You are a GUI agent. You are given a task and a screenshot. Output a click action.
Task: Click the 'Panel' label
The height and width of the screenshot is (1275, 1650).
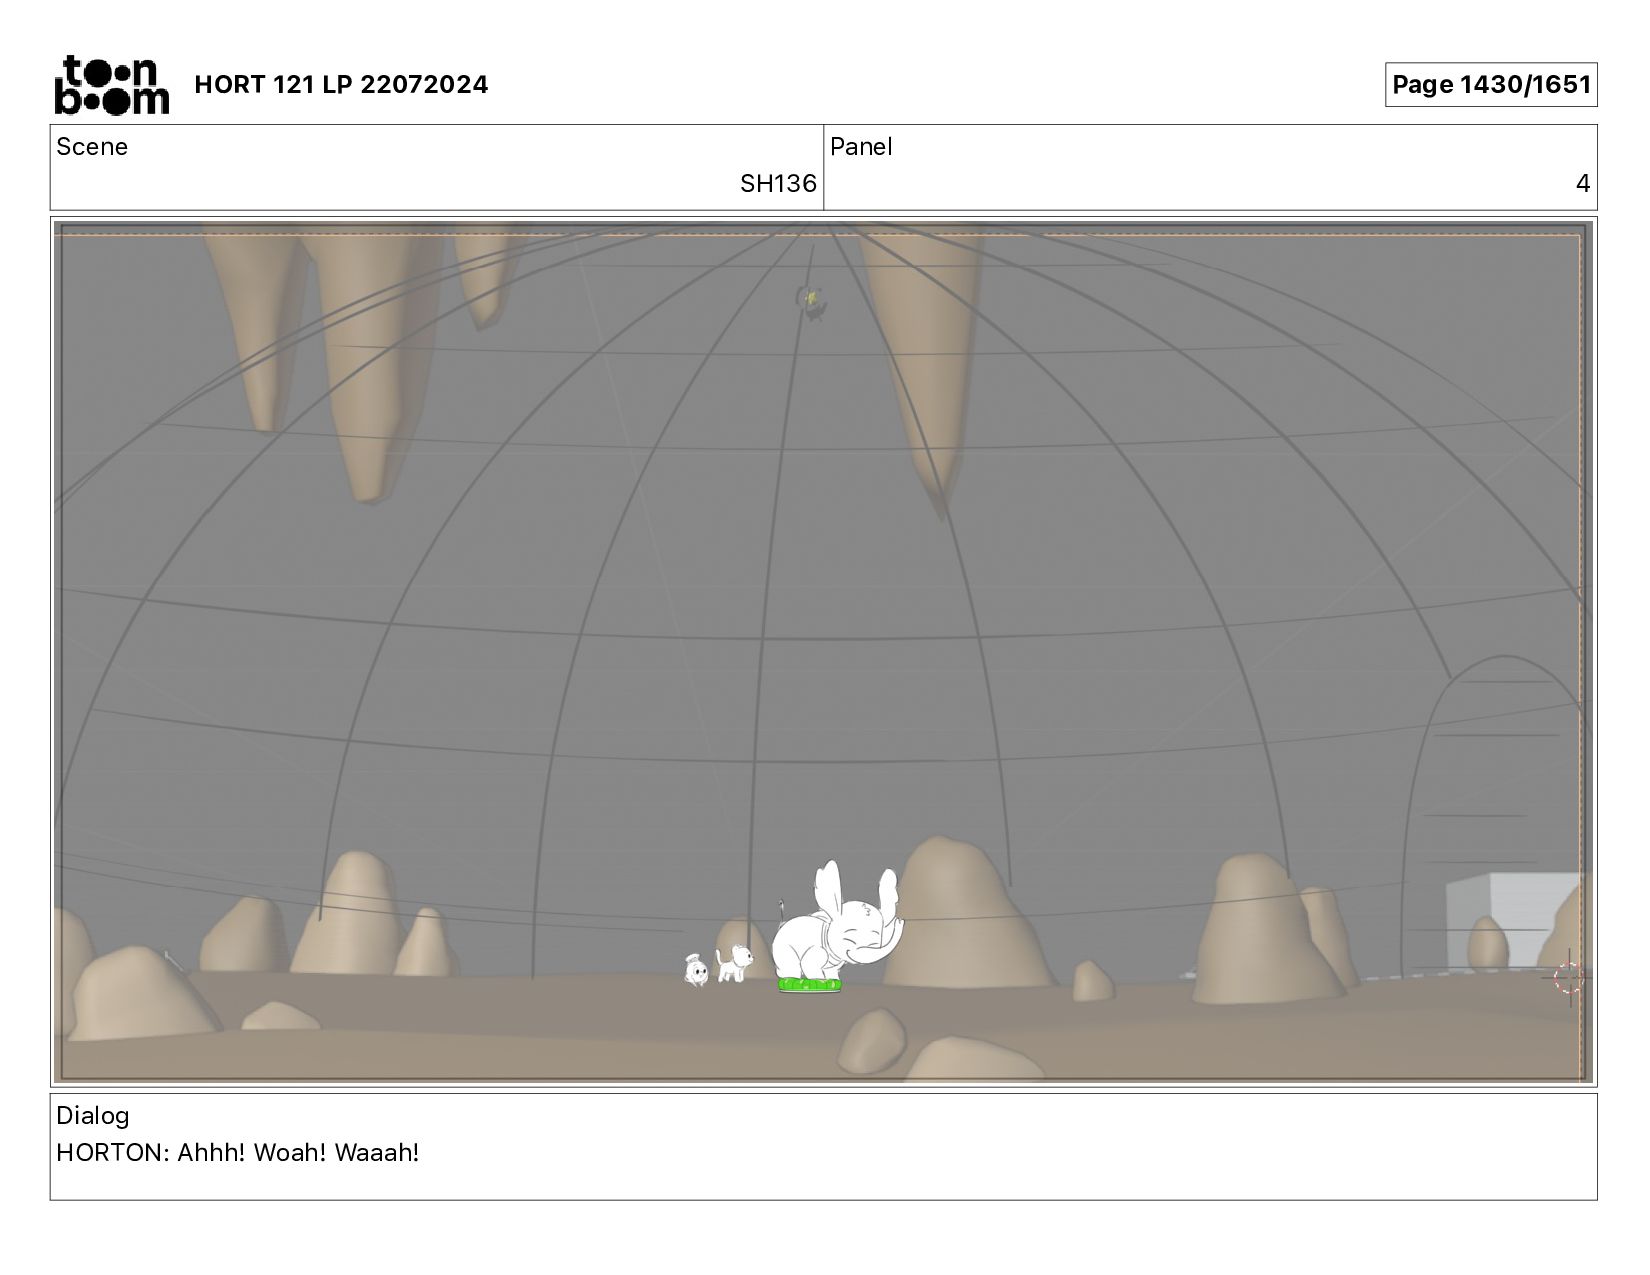pyautogui.click(x=861, y=147)
